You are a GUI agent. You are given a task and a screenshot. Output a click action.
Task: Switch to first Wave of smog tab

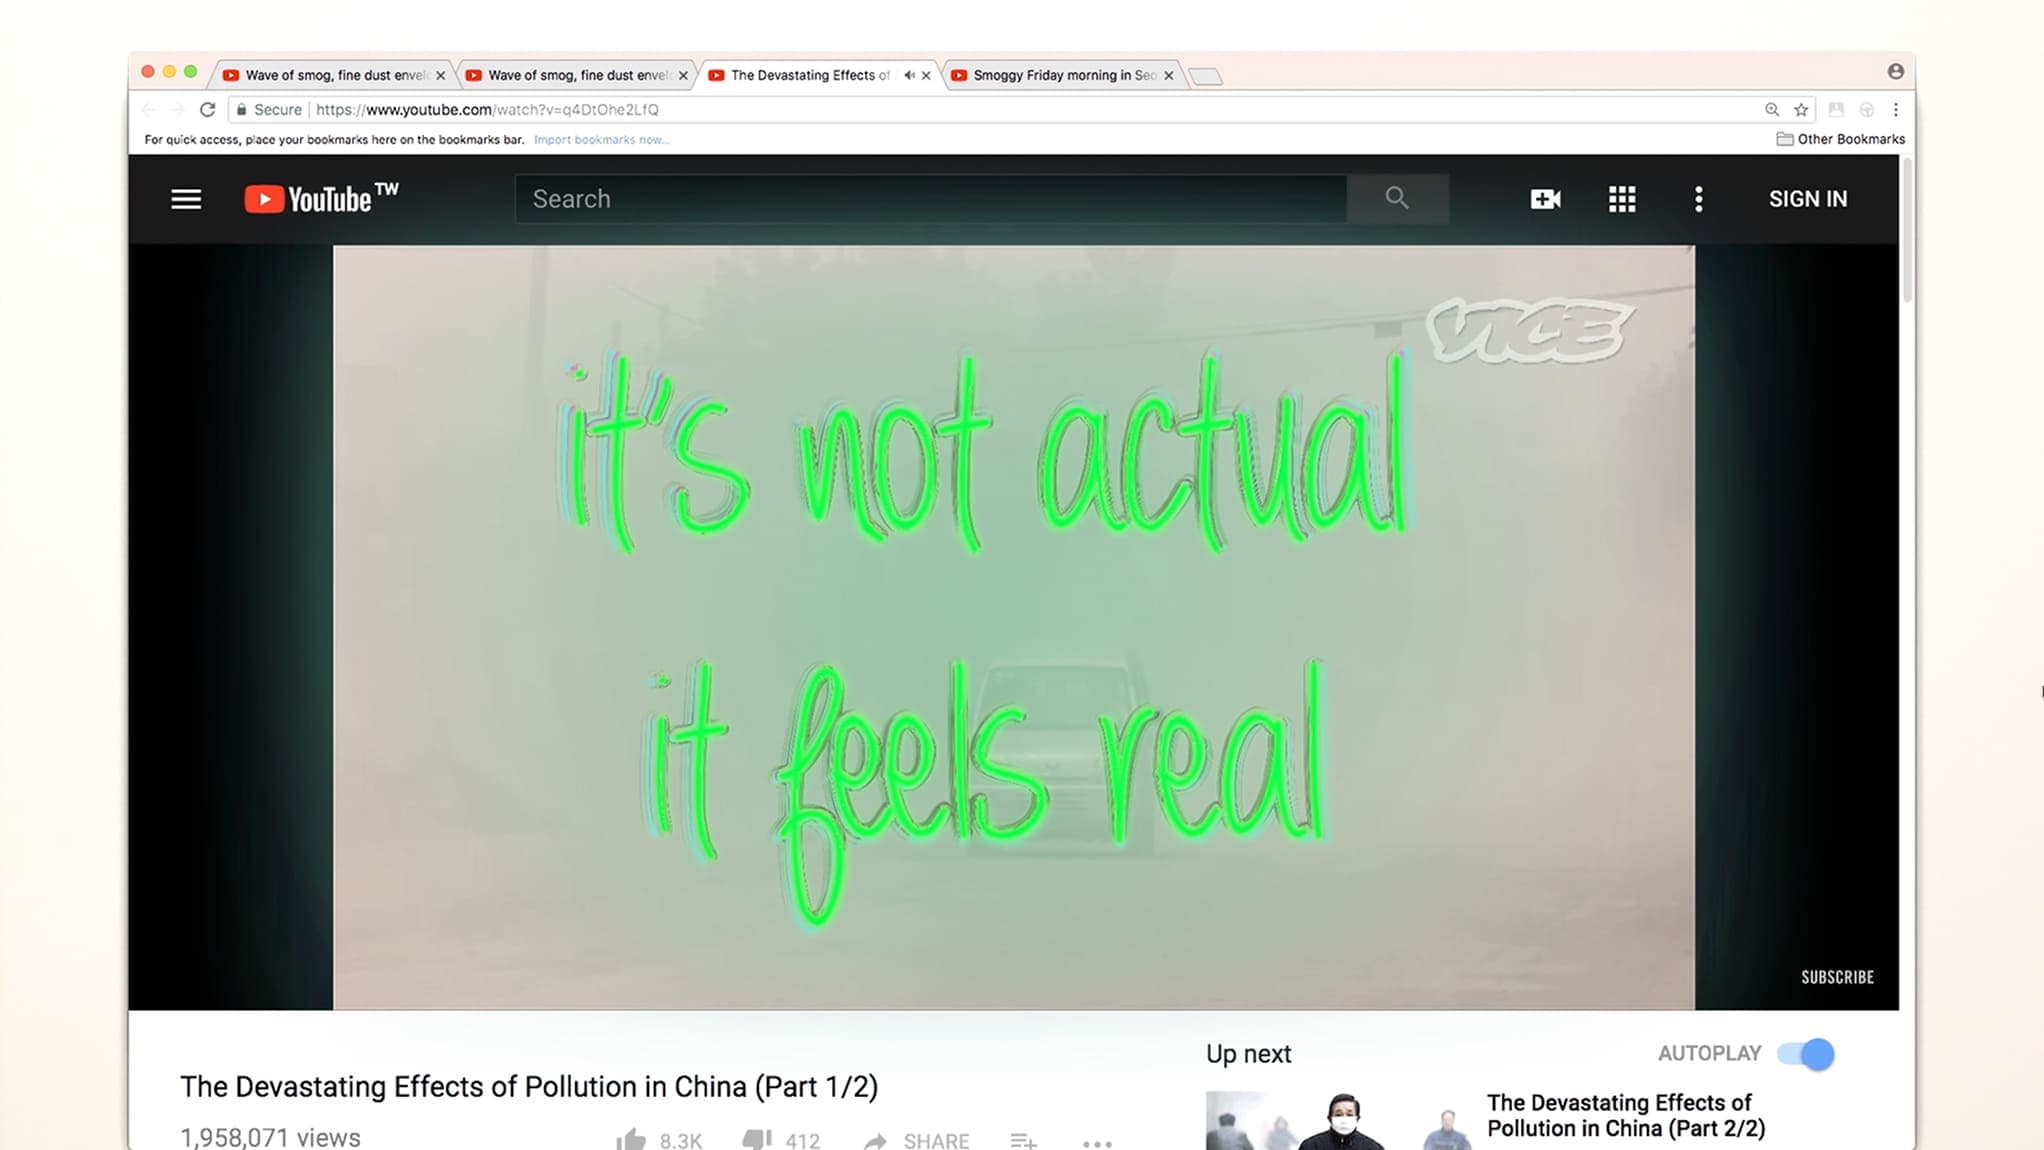tap(334, 75)
